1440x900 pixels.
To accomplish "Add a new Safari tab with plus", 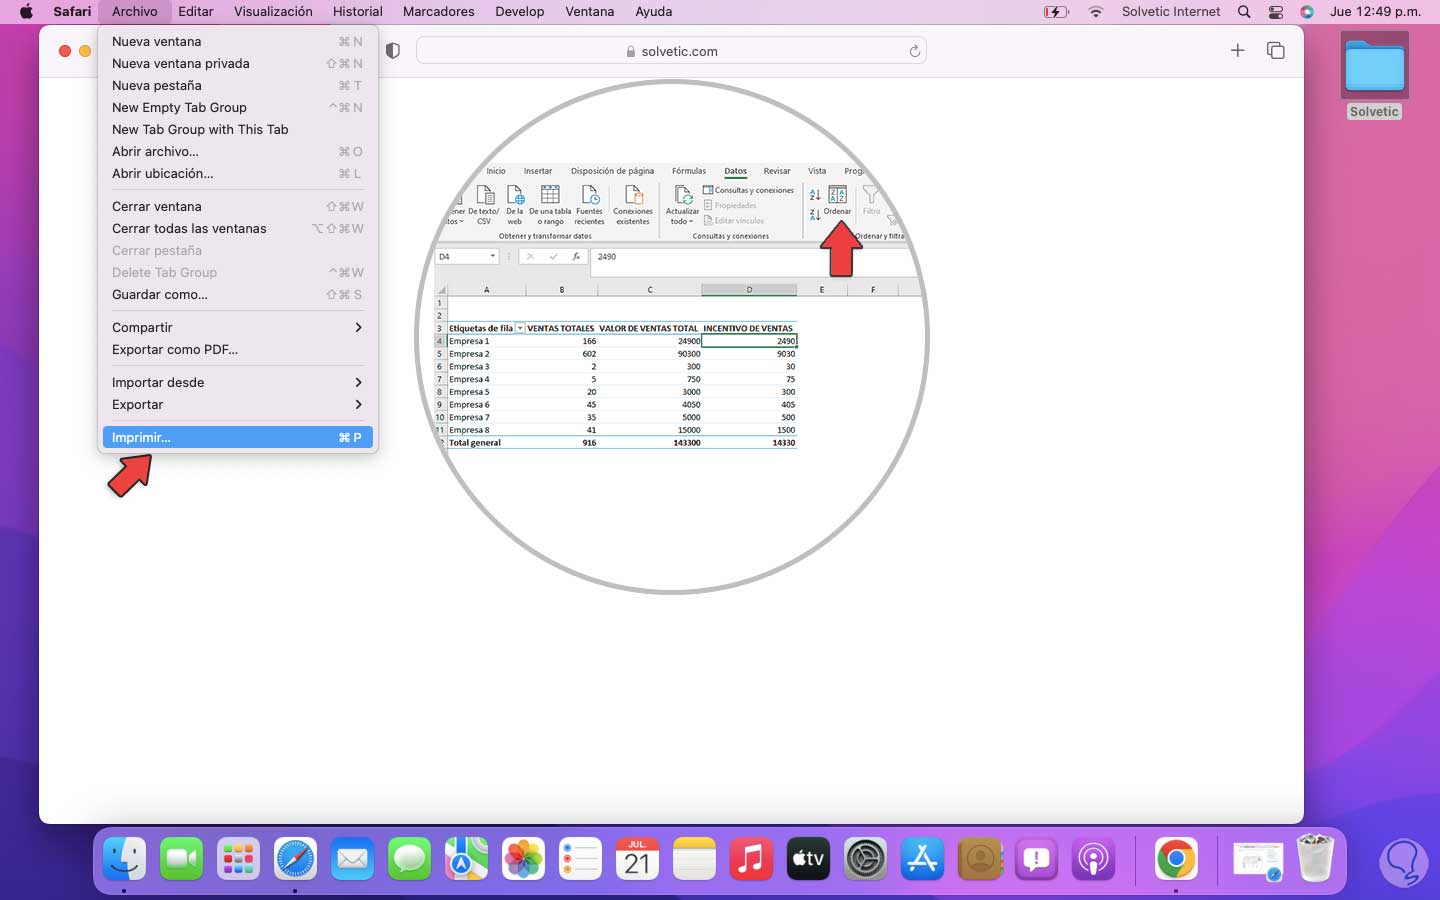I will pyautogui.click(x=1237, y=50).
